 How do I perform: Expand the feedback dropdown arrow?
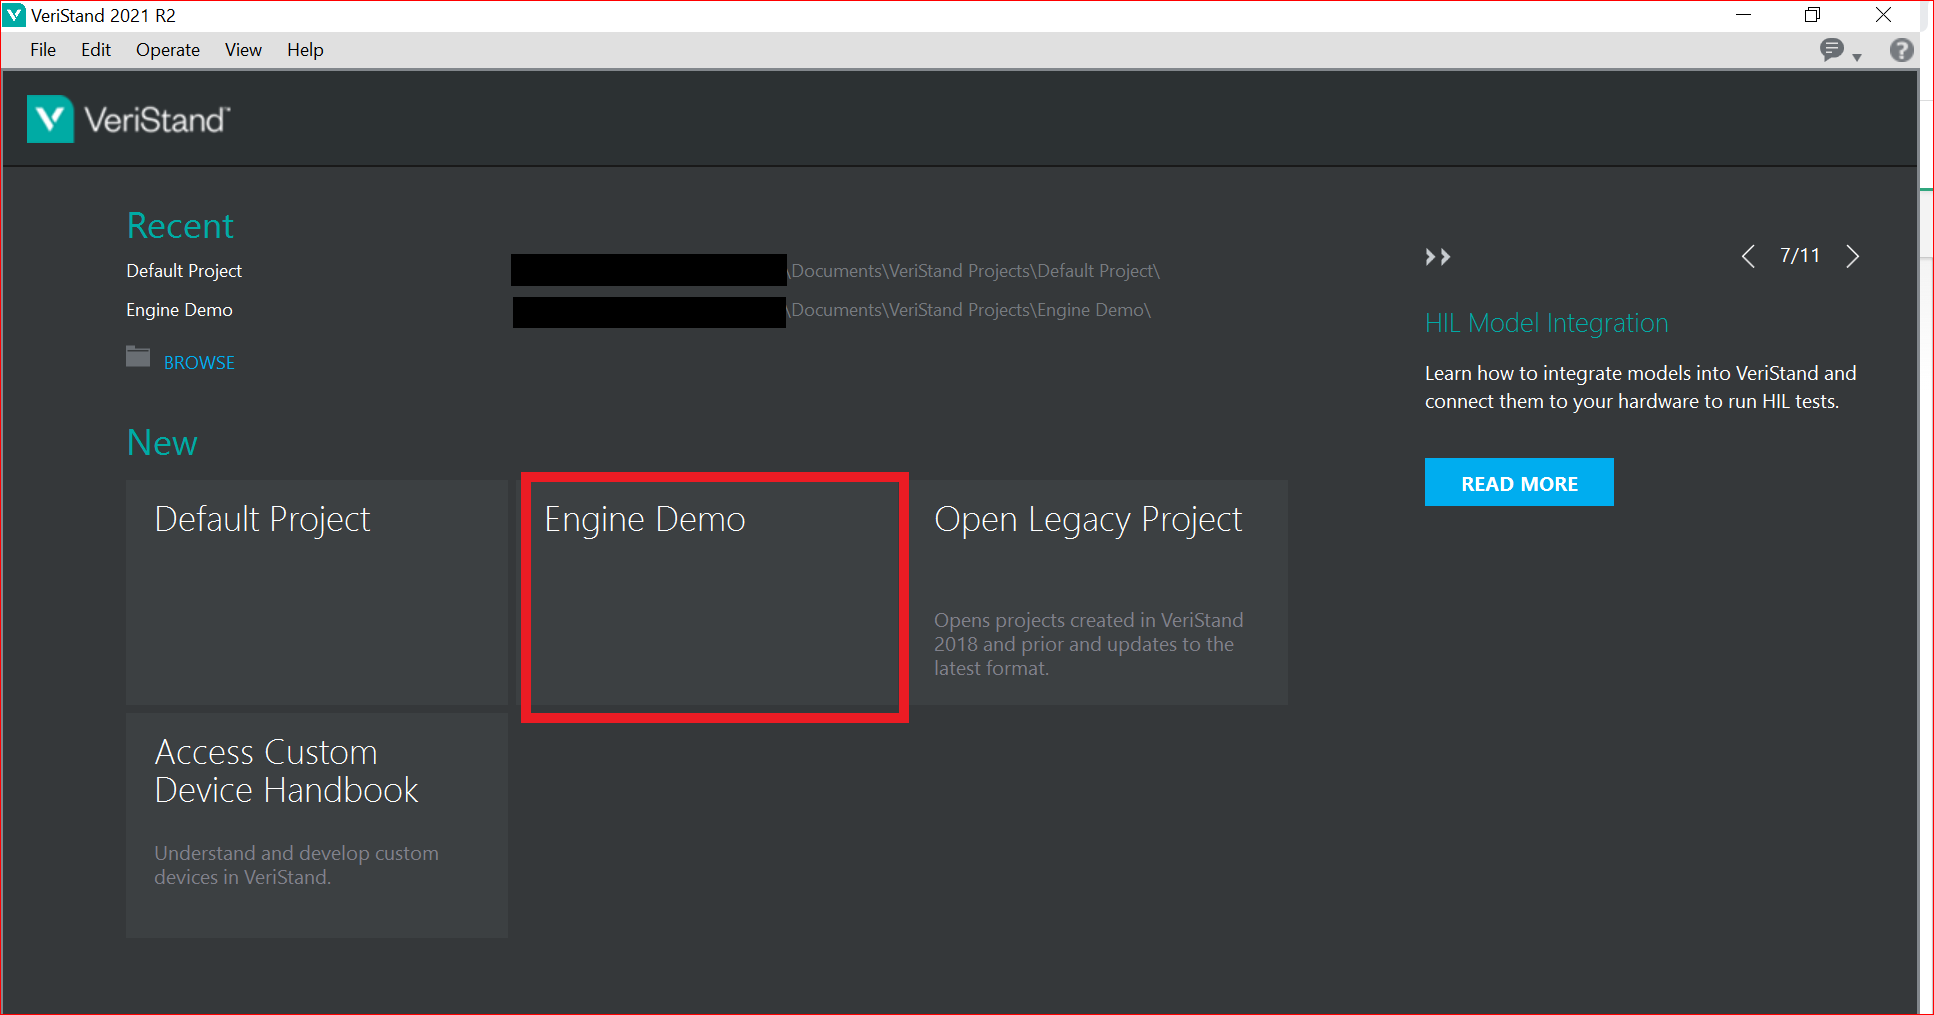1857,57
